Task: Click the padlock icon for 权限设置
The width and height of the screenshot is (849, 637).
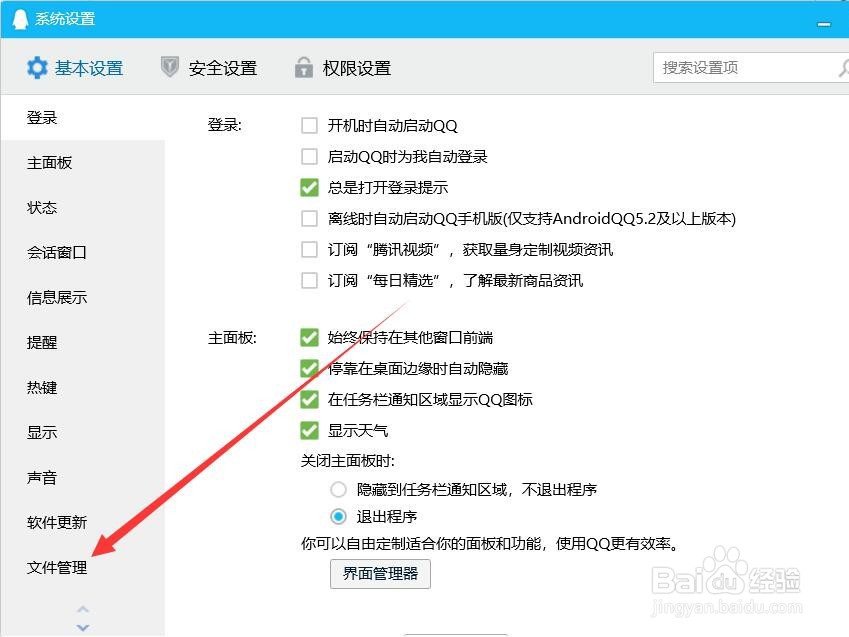Action: pos(304,67)
